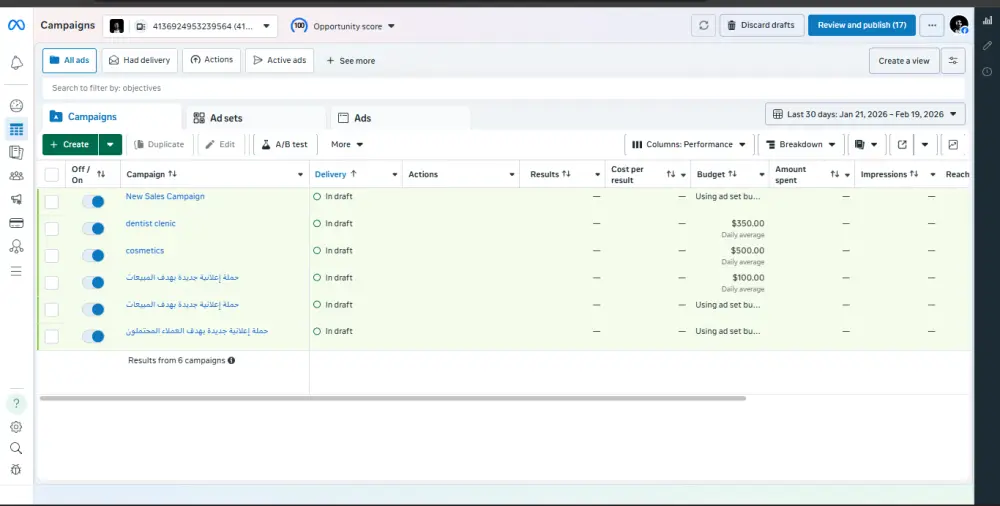Screen dimensions: 1000x506
Task: Toggle off the last campaign row switch
Action: click(x=93, y=336)
